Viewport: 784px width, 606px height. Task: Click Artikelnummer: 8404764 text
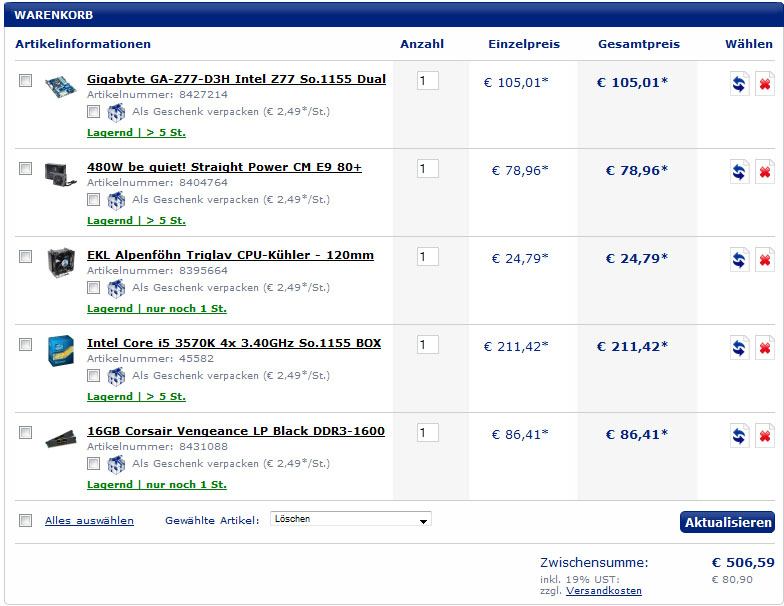pyautogui.click(x=157, y=182)
